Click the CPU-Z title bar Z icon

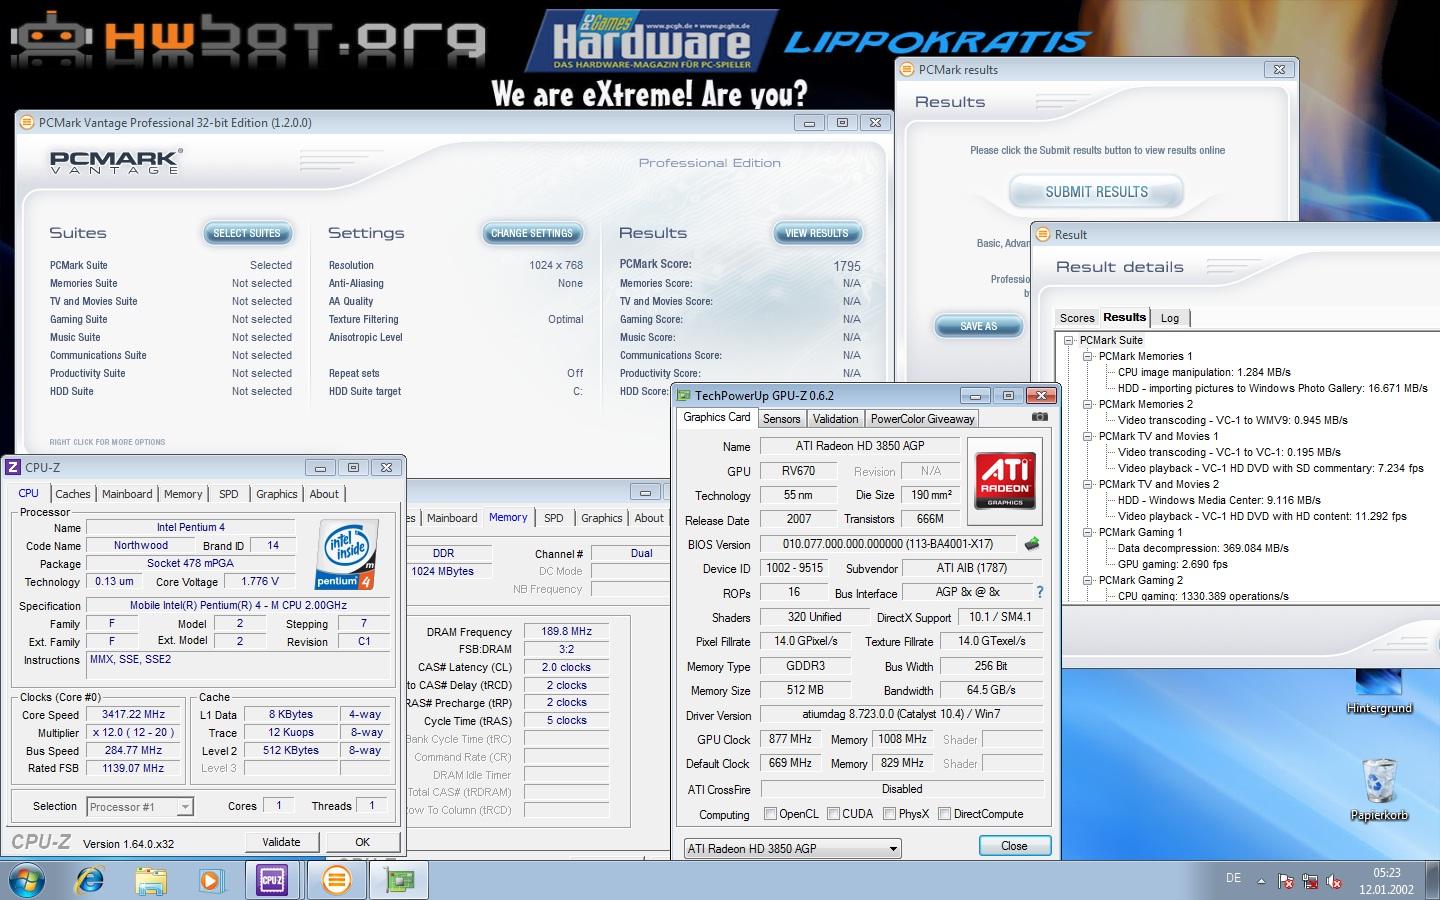point(13,467)
